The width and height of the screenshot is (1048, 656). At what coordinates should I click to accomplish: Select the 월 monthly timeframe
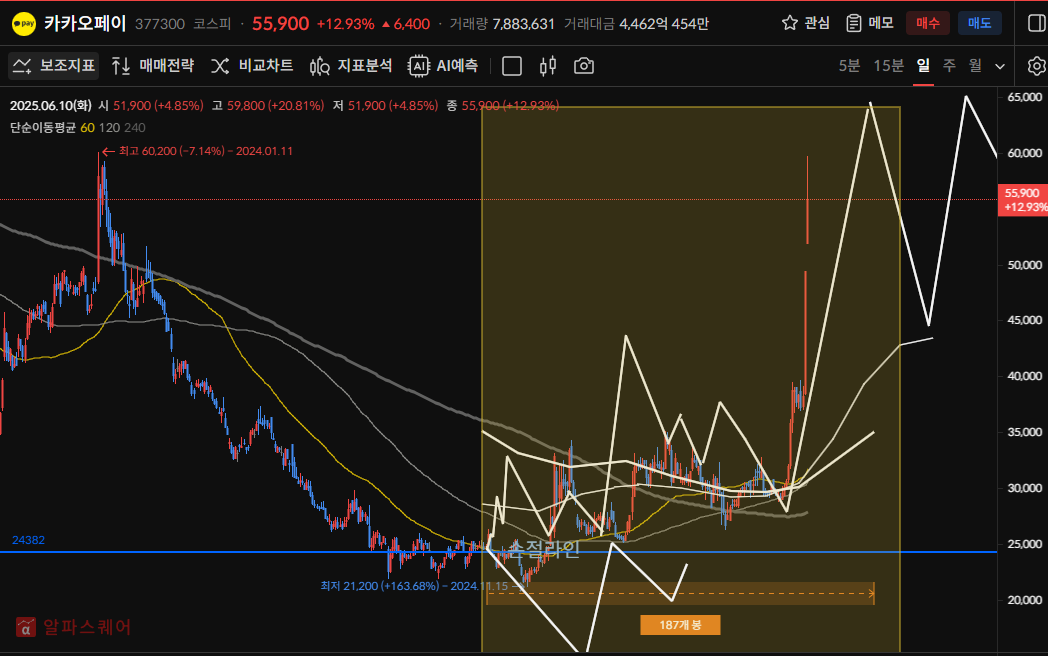975,66
